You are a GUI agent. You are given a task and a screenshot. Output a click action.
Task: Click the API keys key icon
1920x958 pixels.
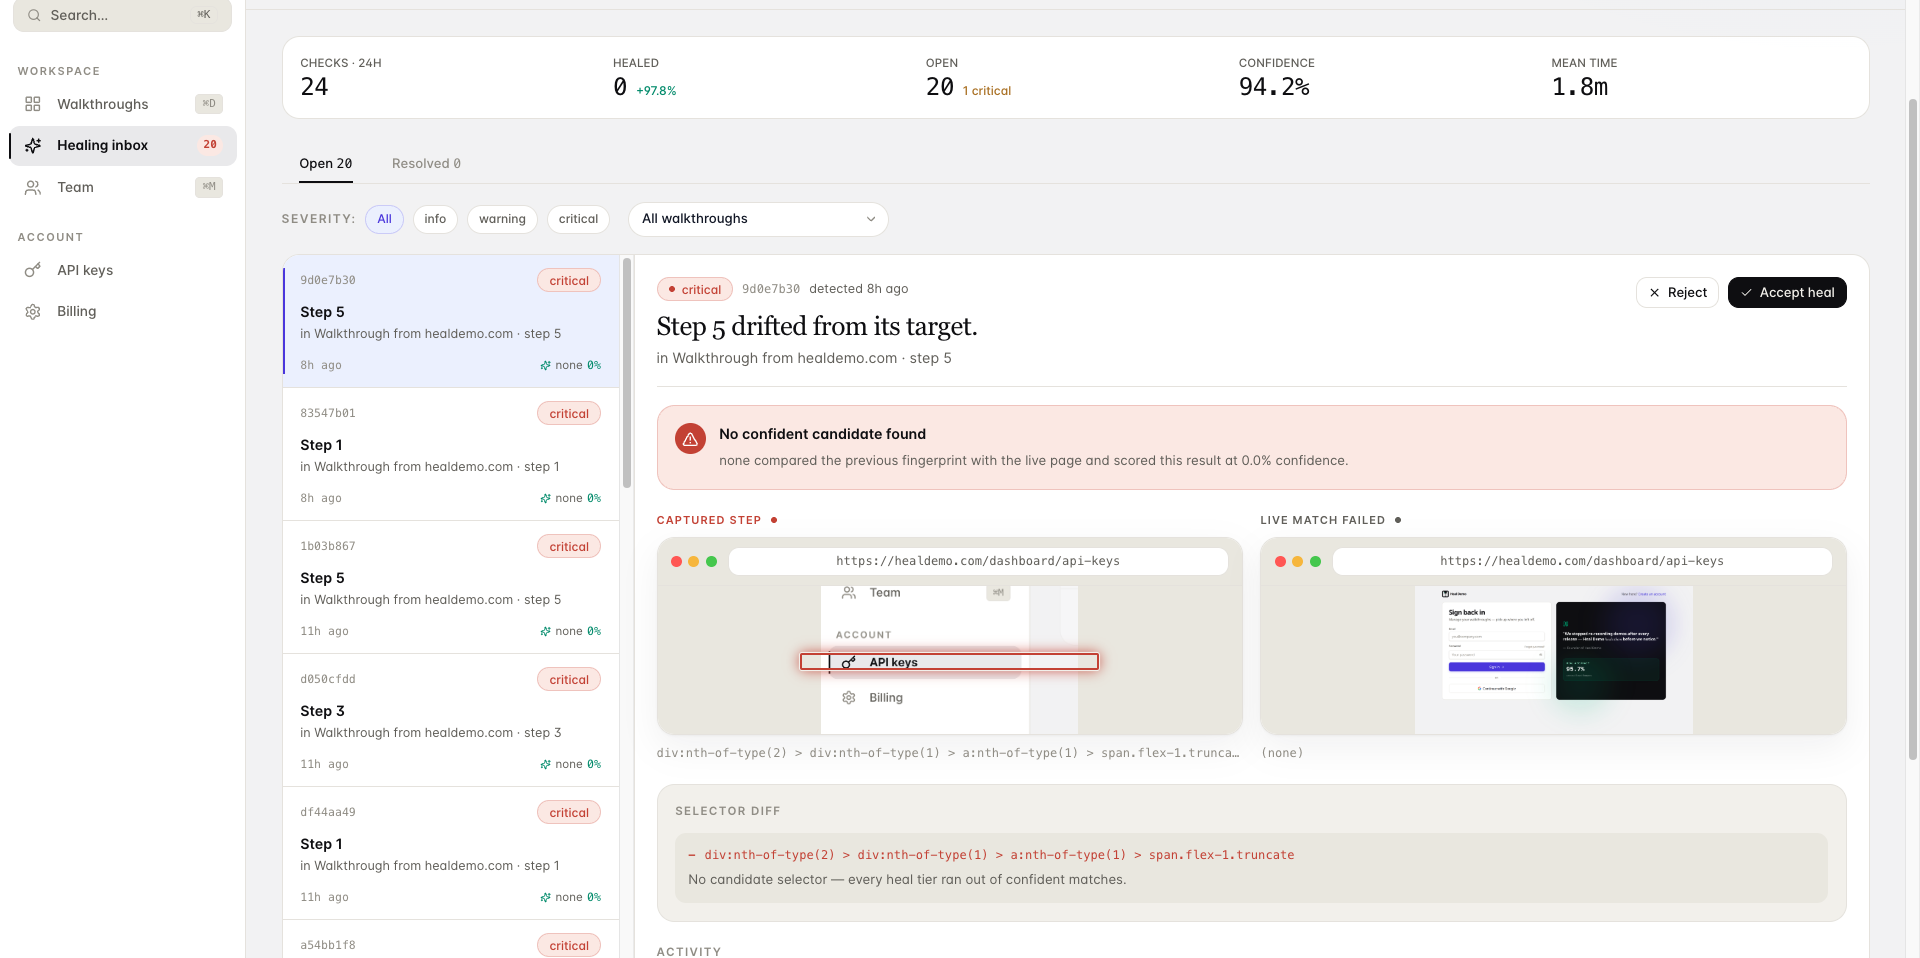tap(33, 270)
